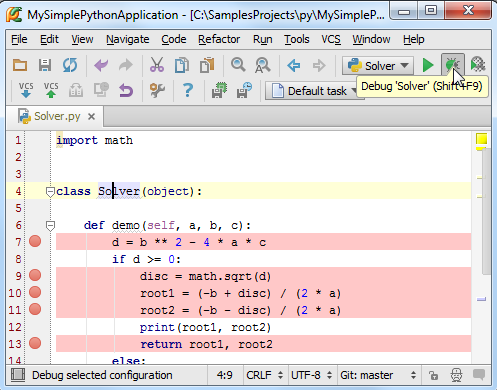
Task: Click the Cut scissors icon
Action: pos(157,65)
